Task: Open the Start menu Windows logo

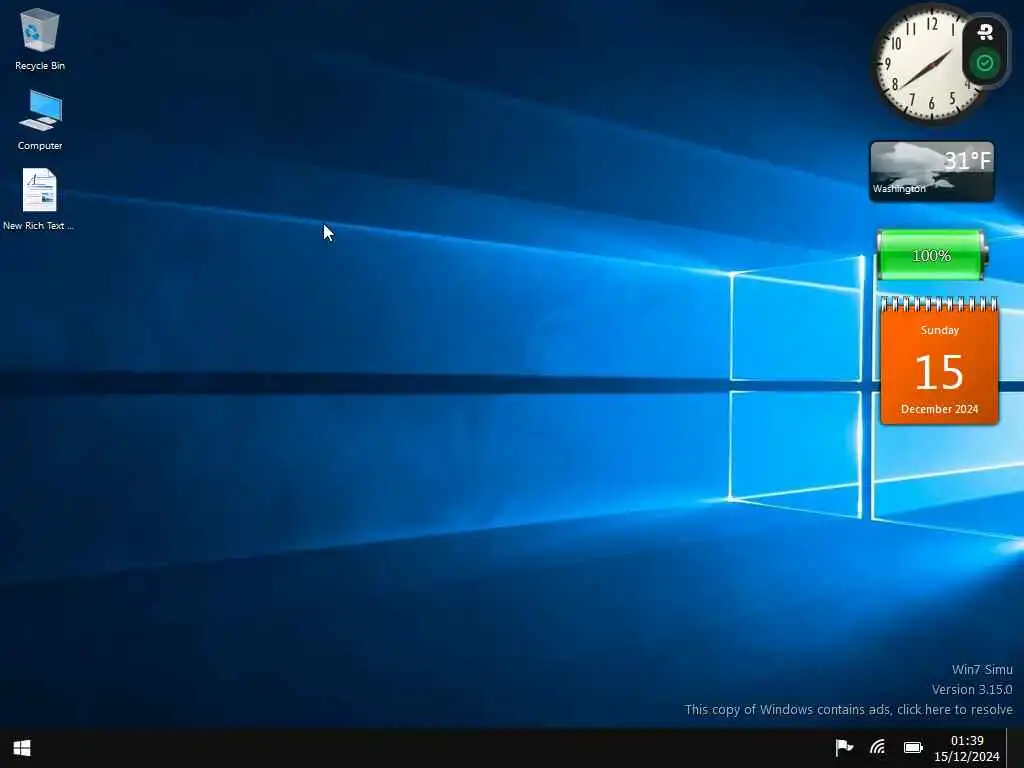Action: coord(22,748)
